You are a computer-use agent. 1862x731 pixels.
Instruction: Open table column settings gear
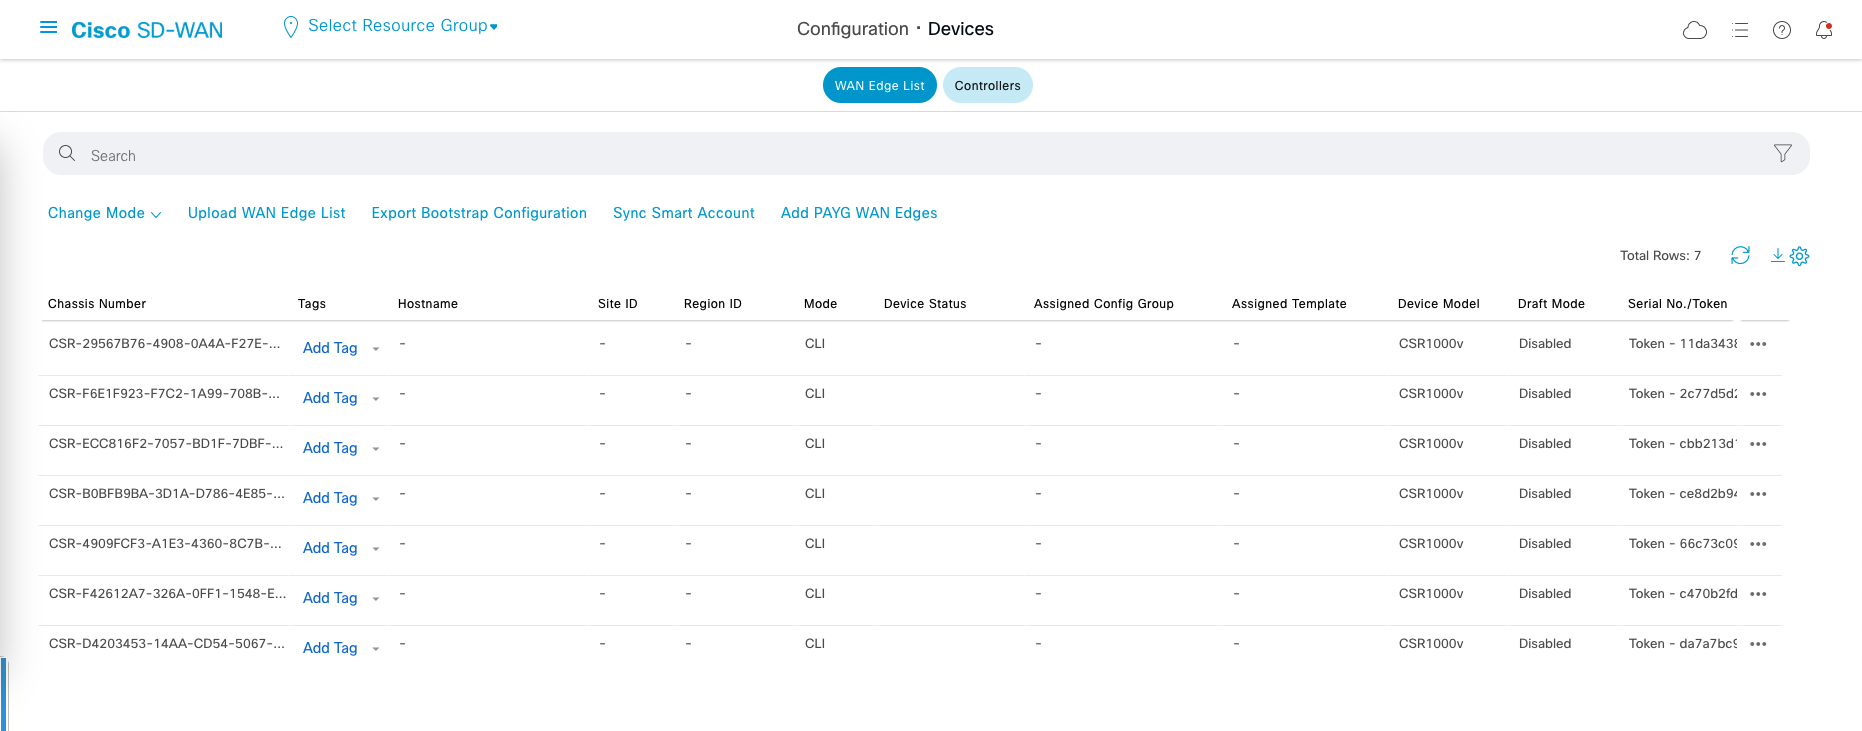1800,256
